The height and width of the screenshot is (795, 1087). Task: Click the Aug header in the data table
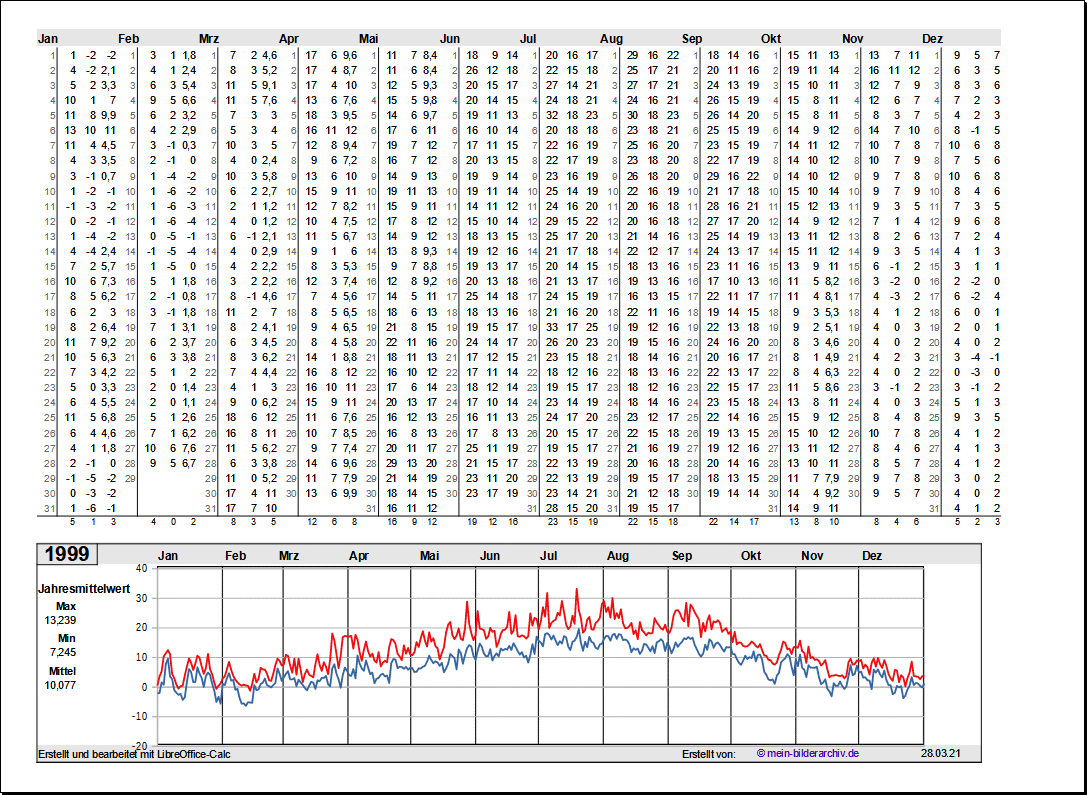click(x=611, y=39)
